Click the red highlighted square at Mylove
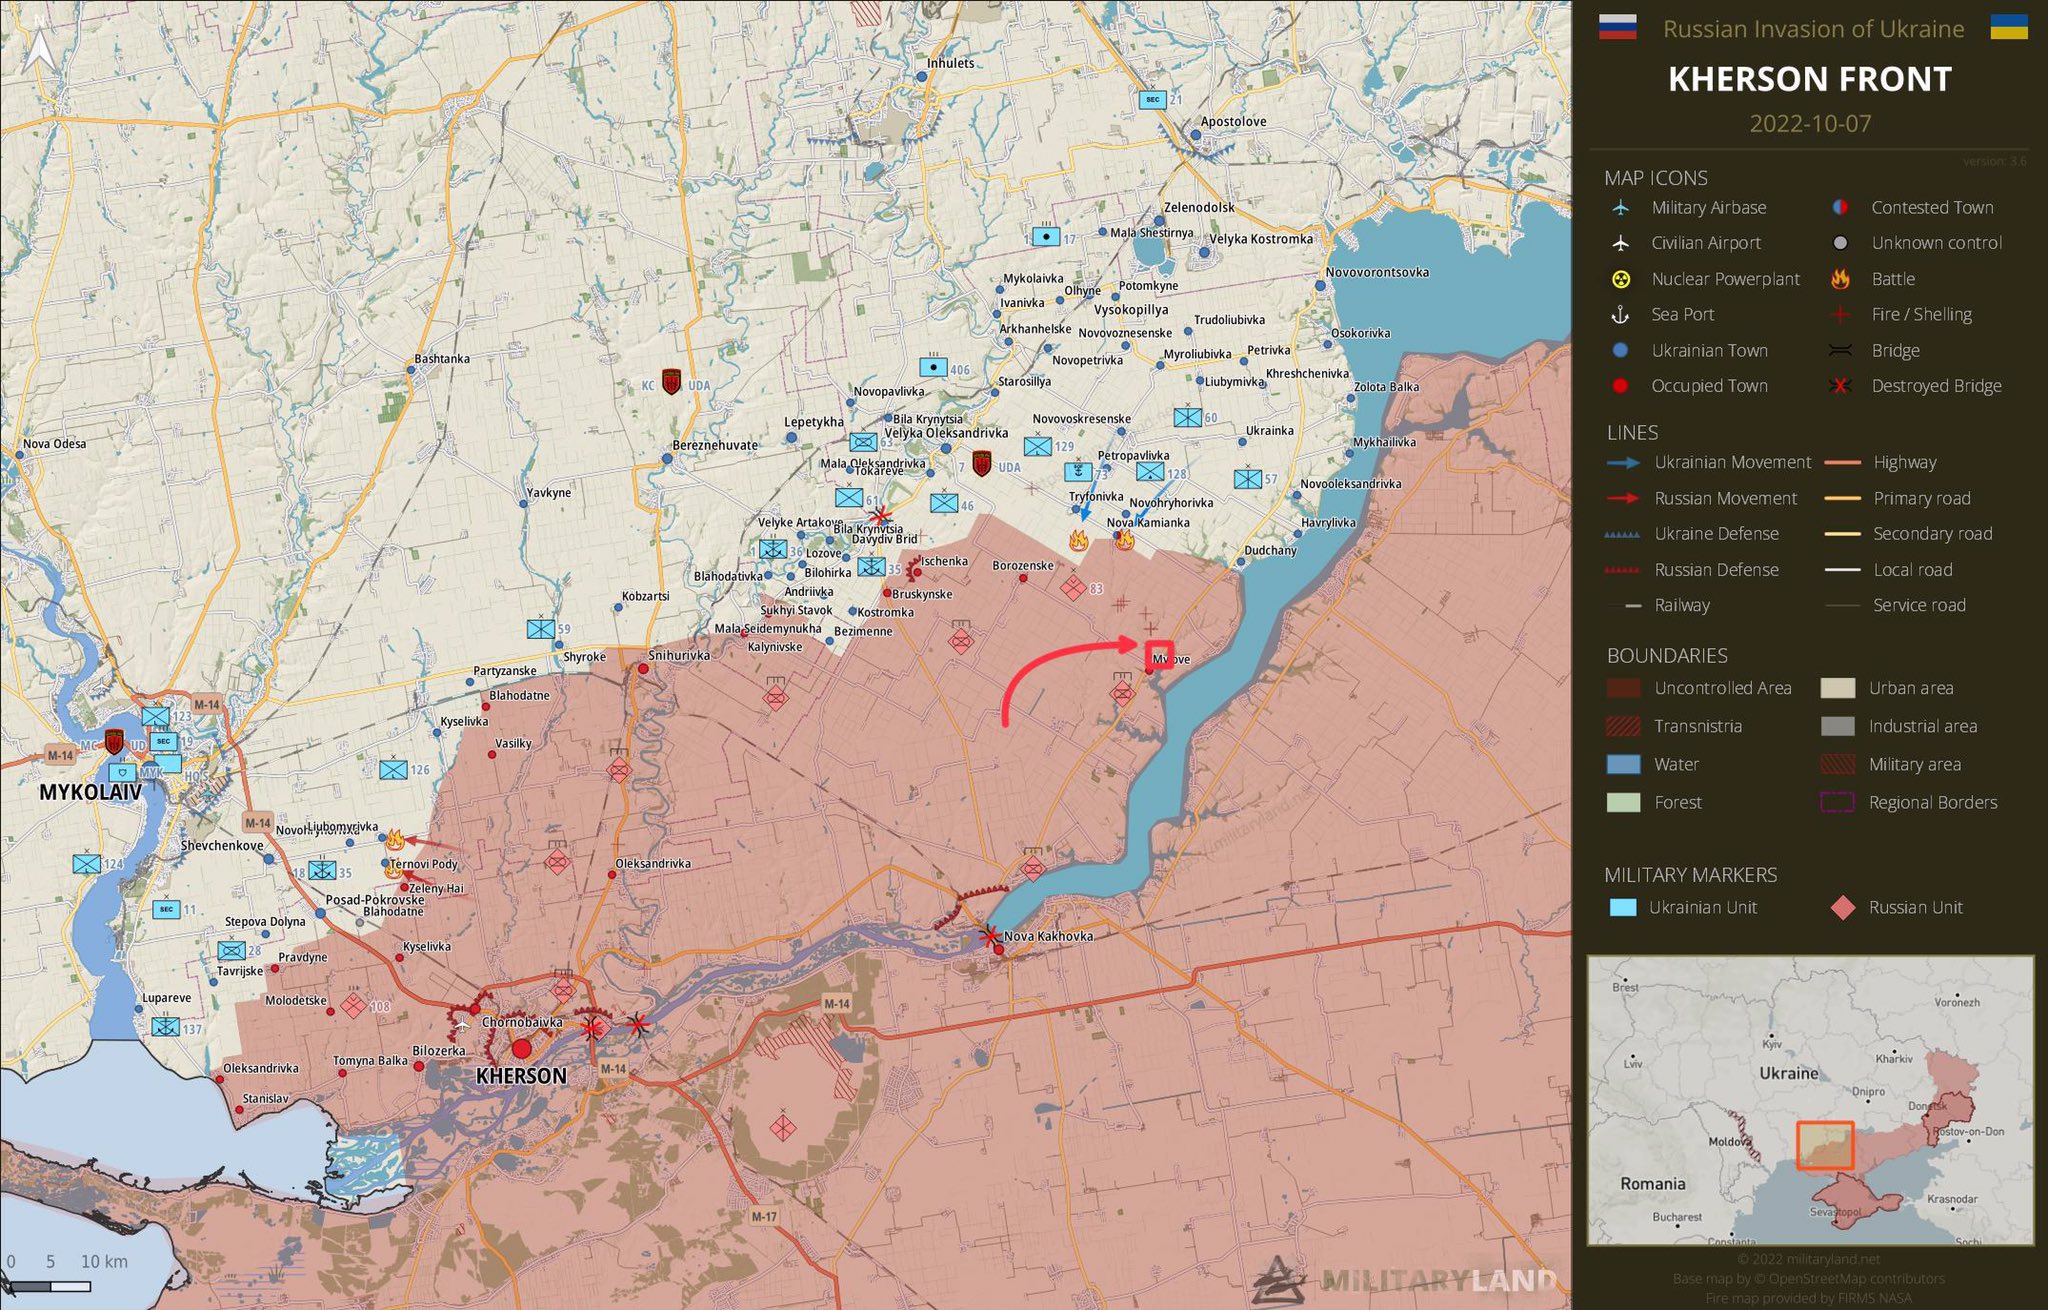 1158,656
